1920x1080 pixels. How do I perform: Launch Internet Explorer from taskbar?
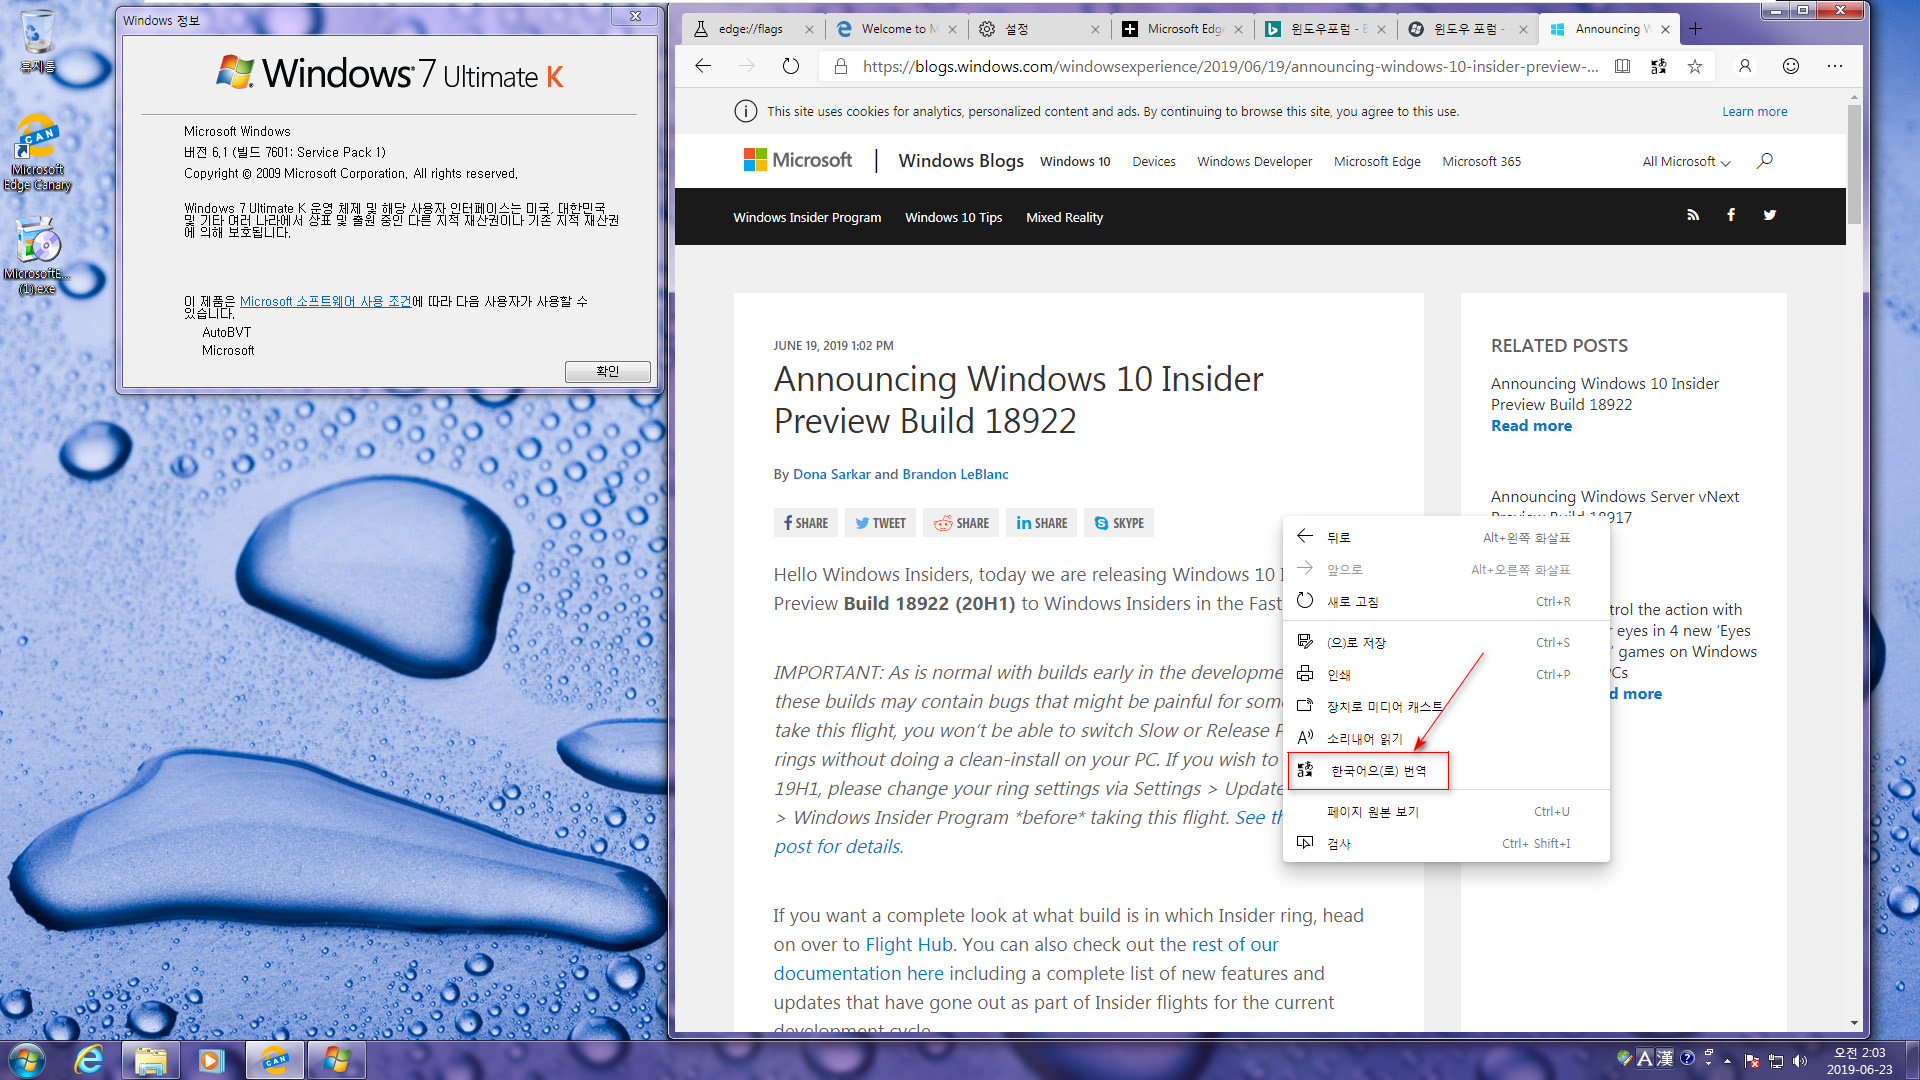pyautogui.click(x=89, y=1060)
